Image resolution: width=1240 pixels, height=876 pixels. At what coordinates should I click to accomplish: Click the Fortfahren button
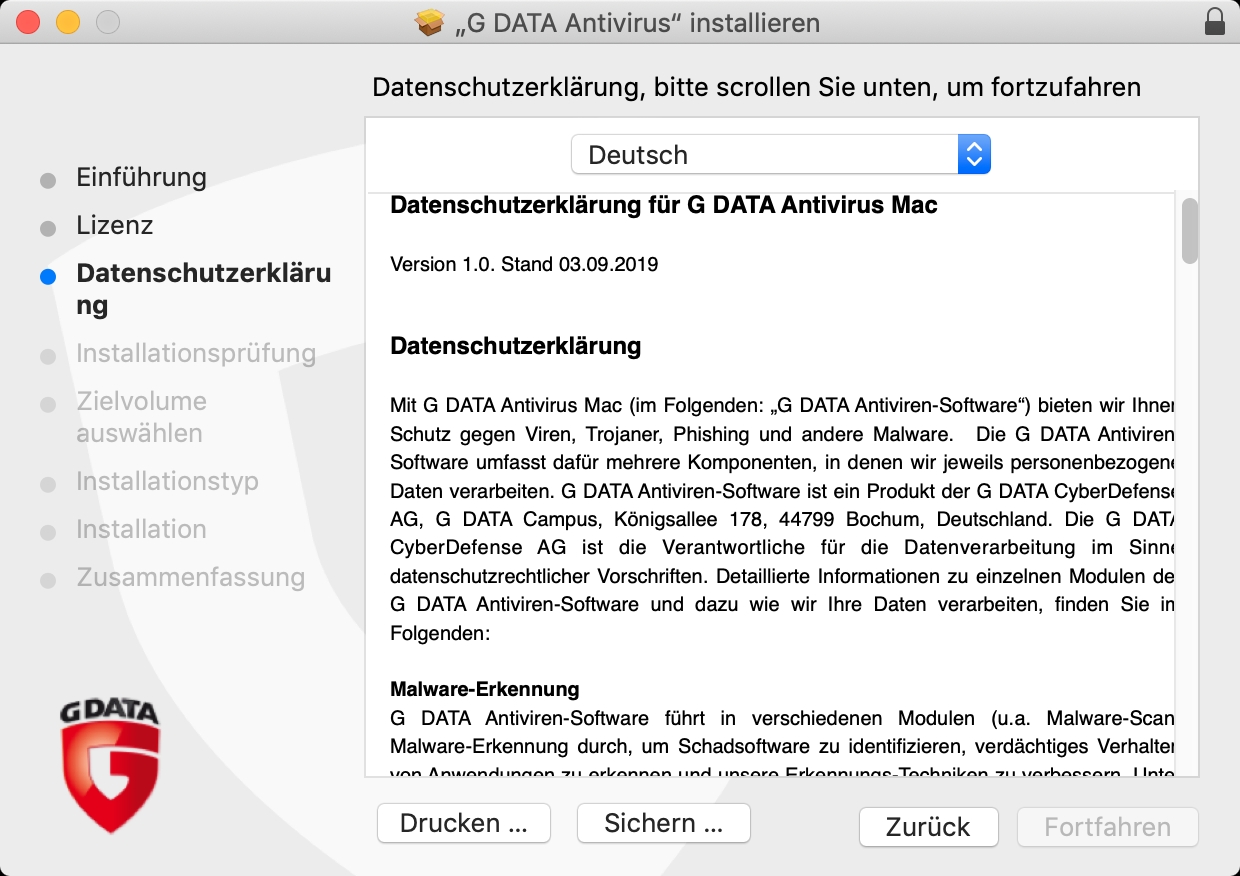(1108, 827)
